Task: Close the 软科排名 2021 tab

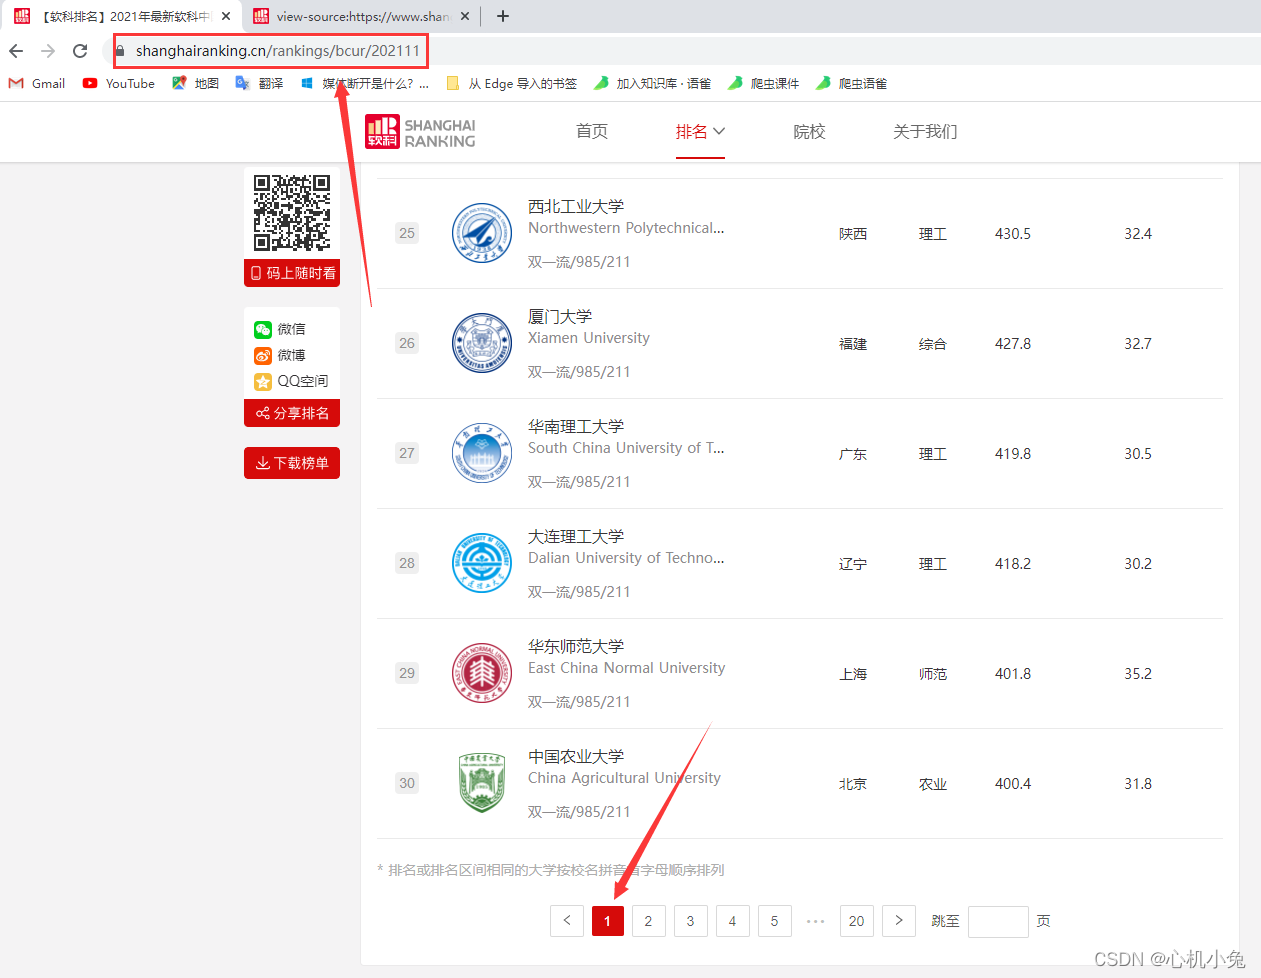Action: click(x=226, y=16)
